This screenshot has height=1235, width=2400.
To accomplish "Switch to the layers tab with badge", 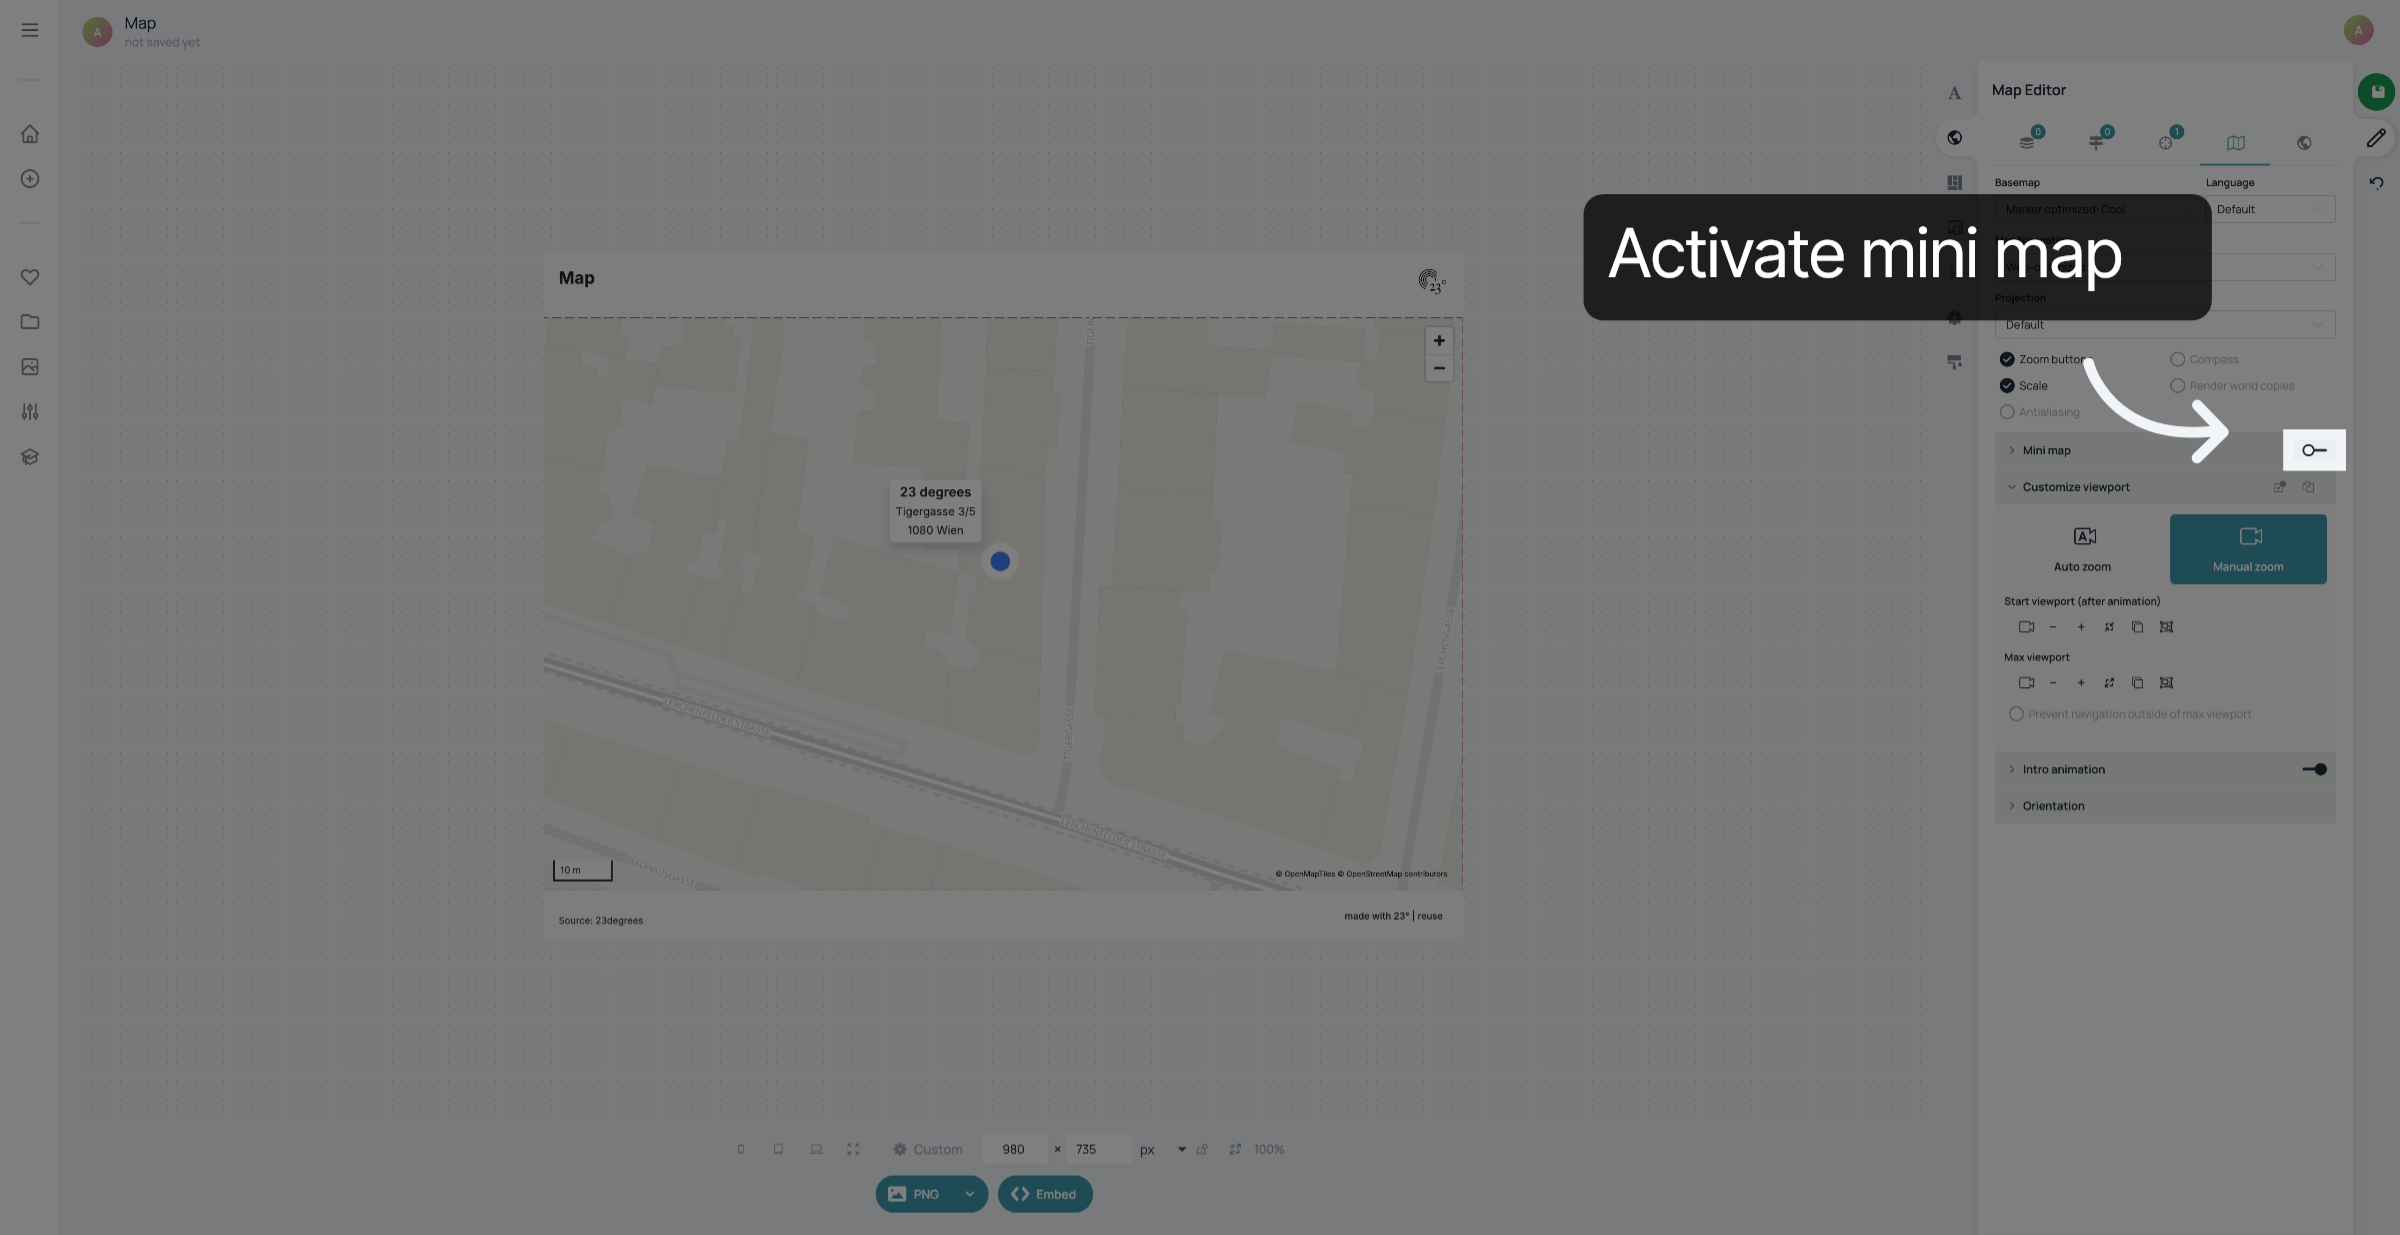I will [2028, 141].
